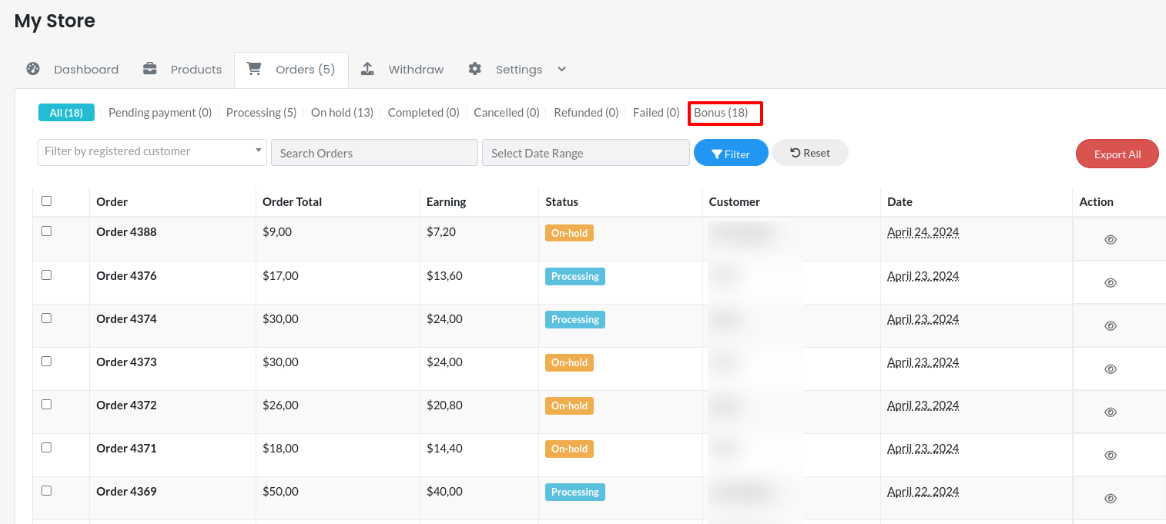Reset the order filters
This screenshot has width=1166, height=524.
tap(810, 153)
